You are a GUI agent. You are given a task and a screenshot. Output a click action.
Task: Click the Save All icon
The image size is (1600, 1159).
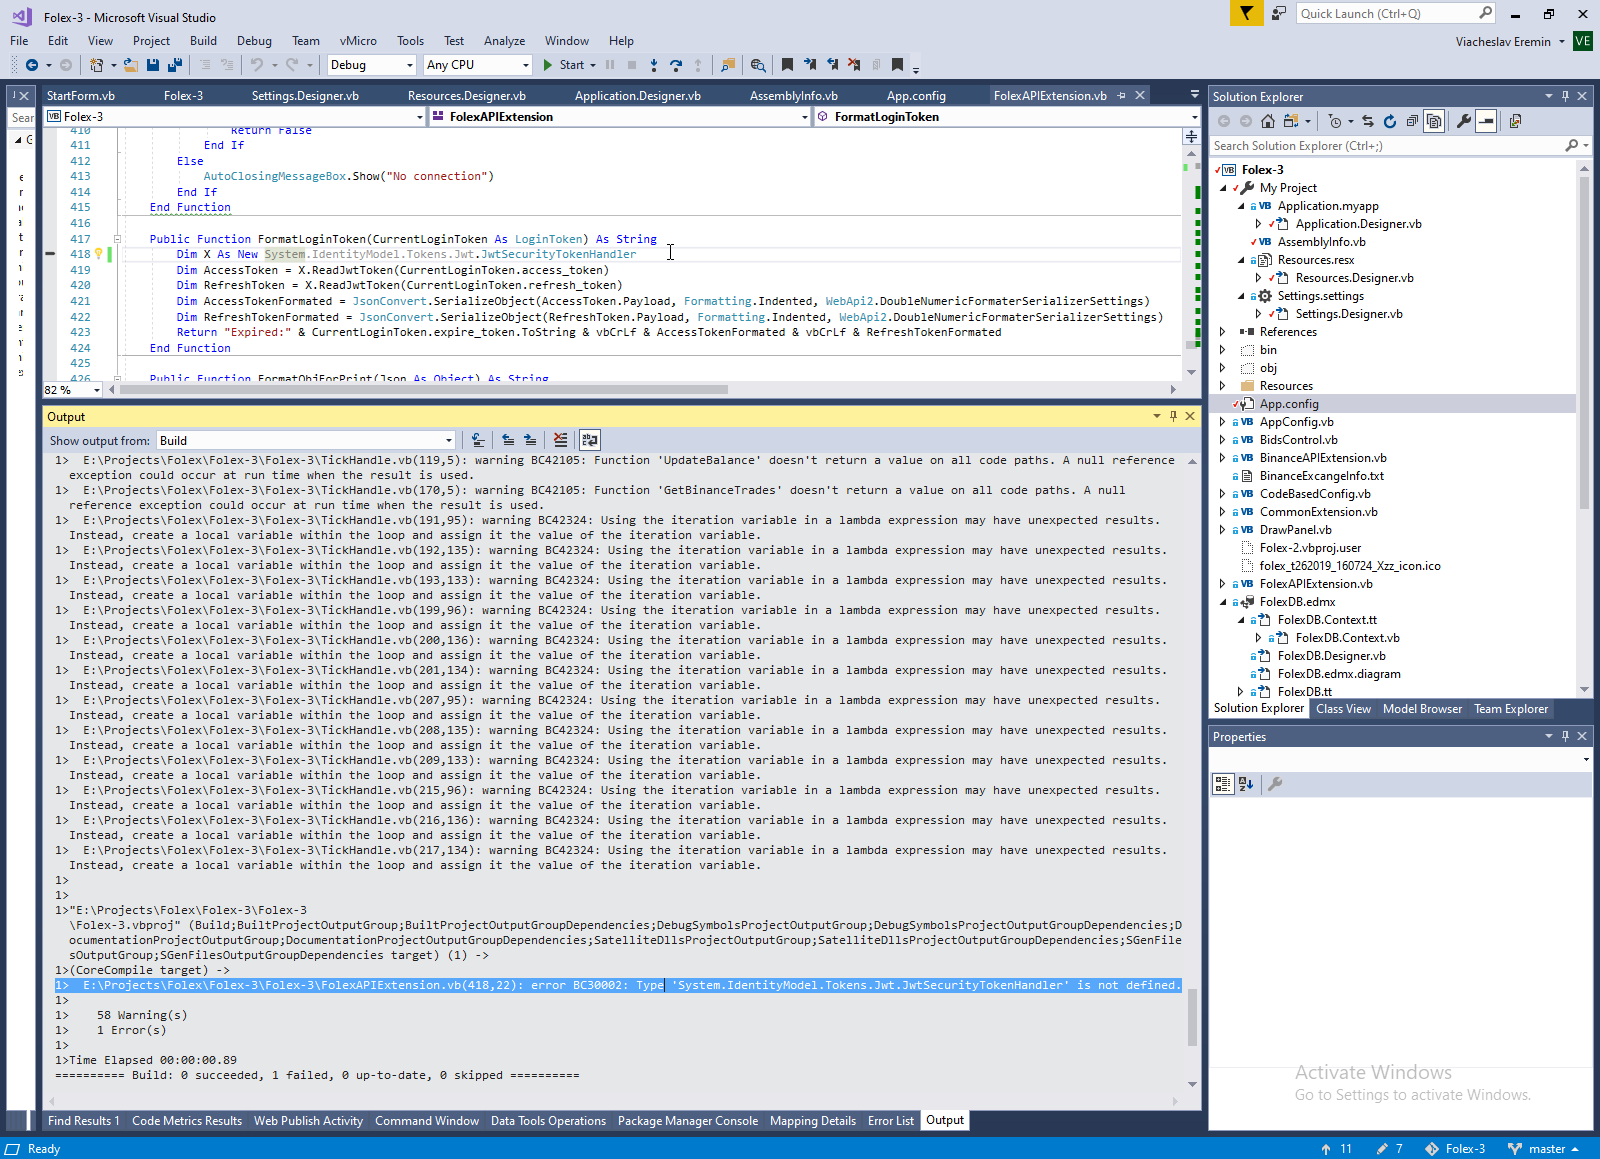[x=175, y=65]
